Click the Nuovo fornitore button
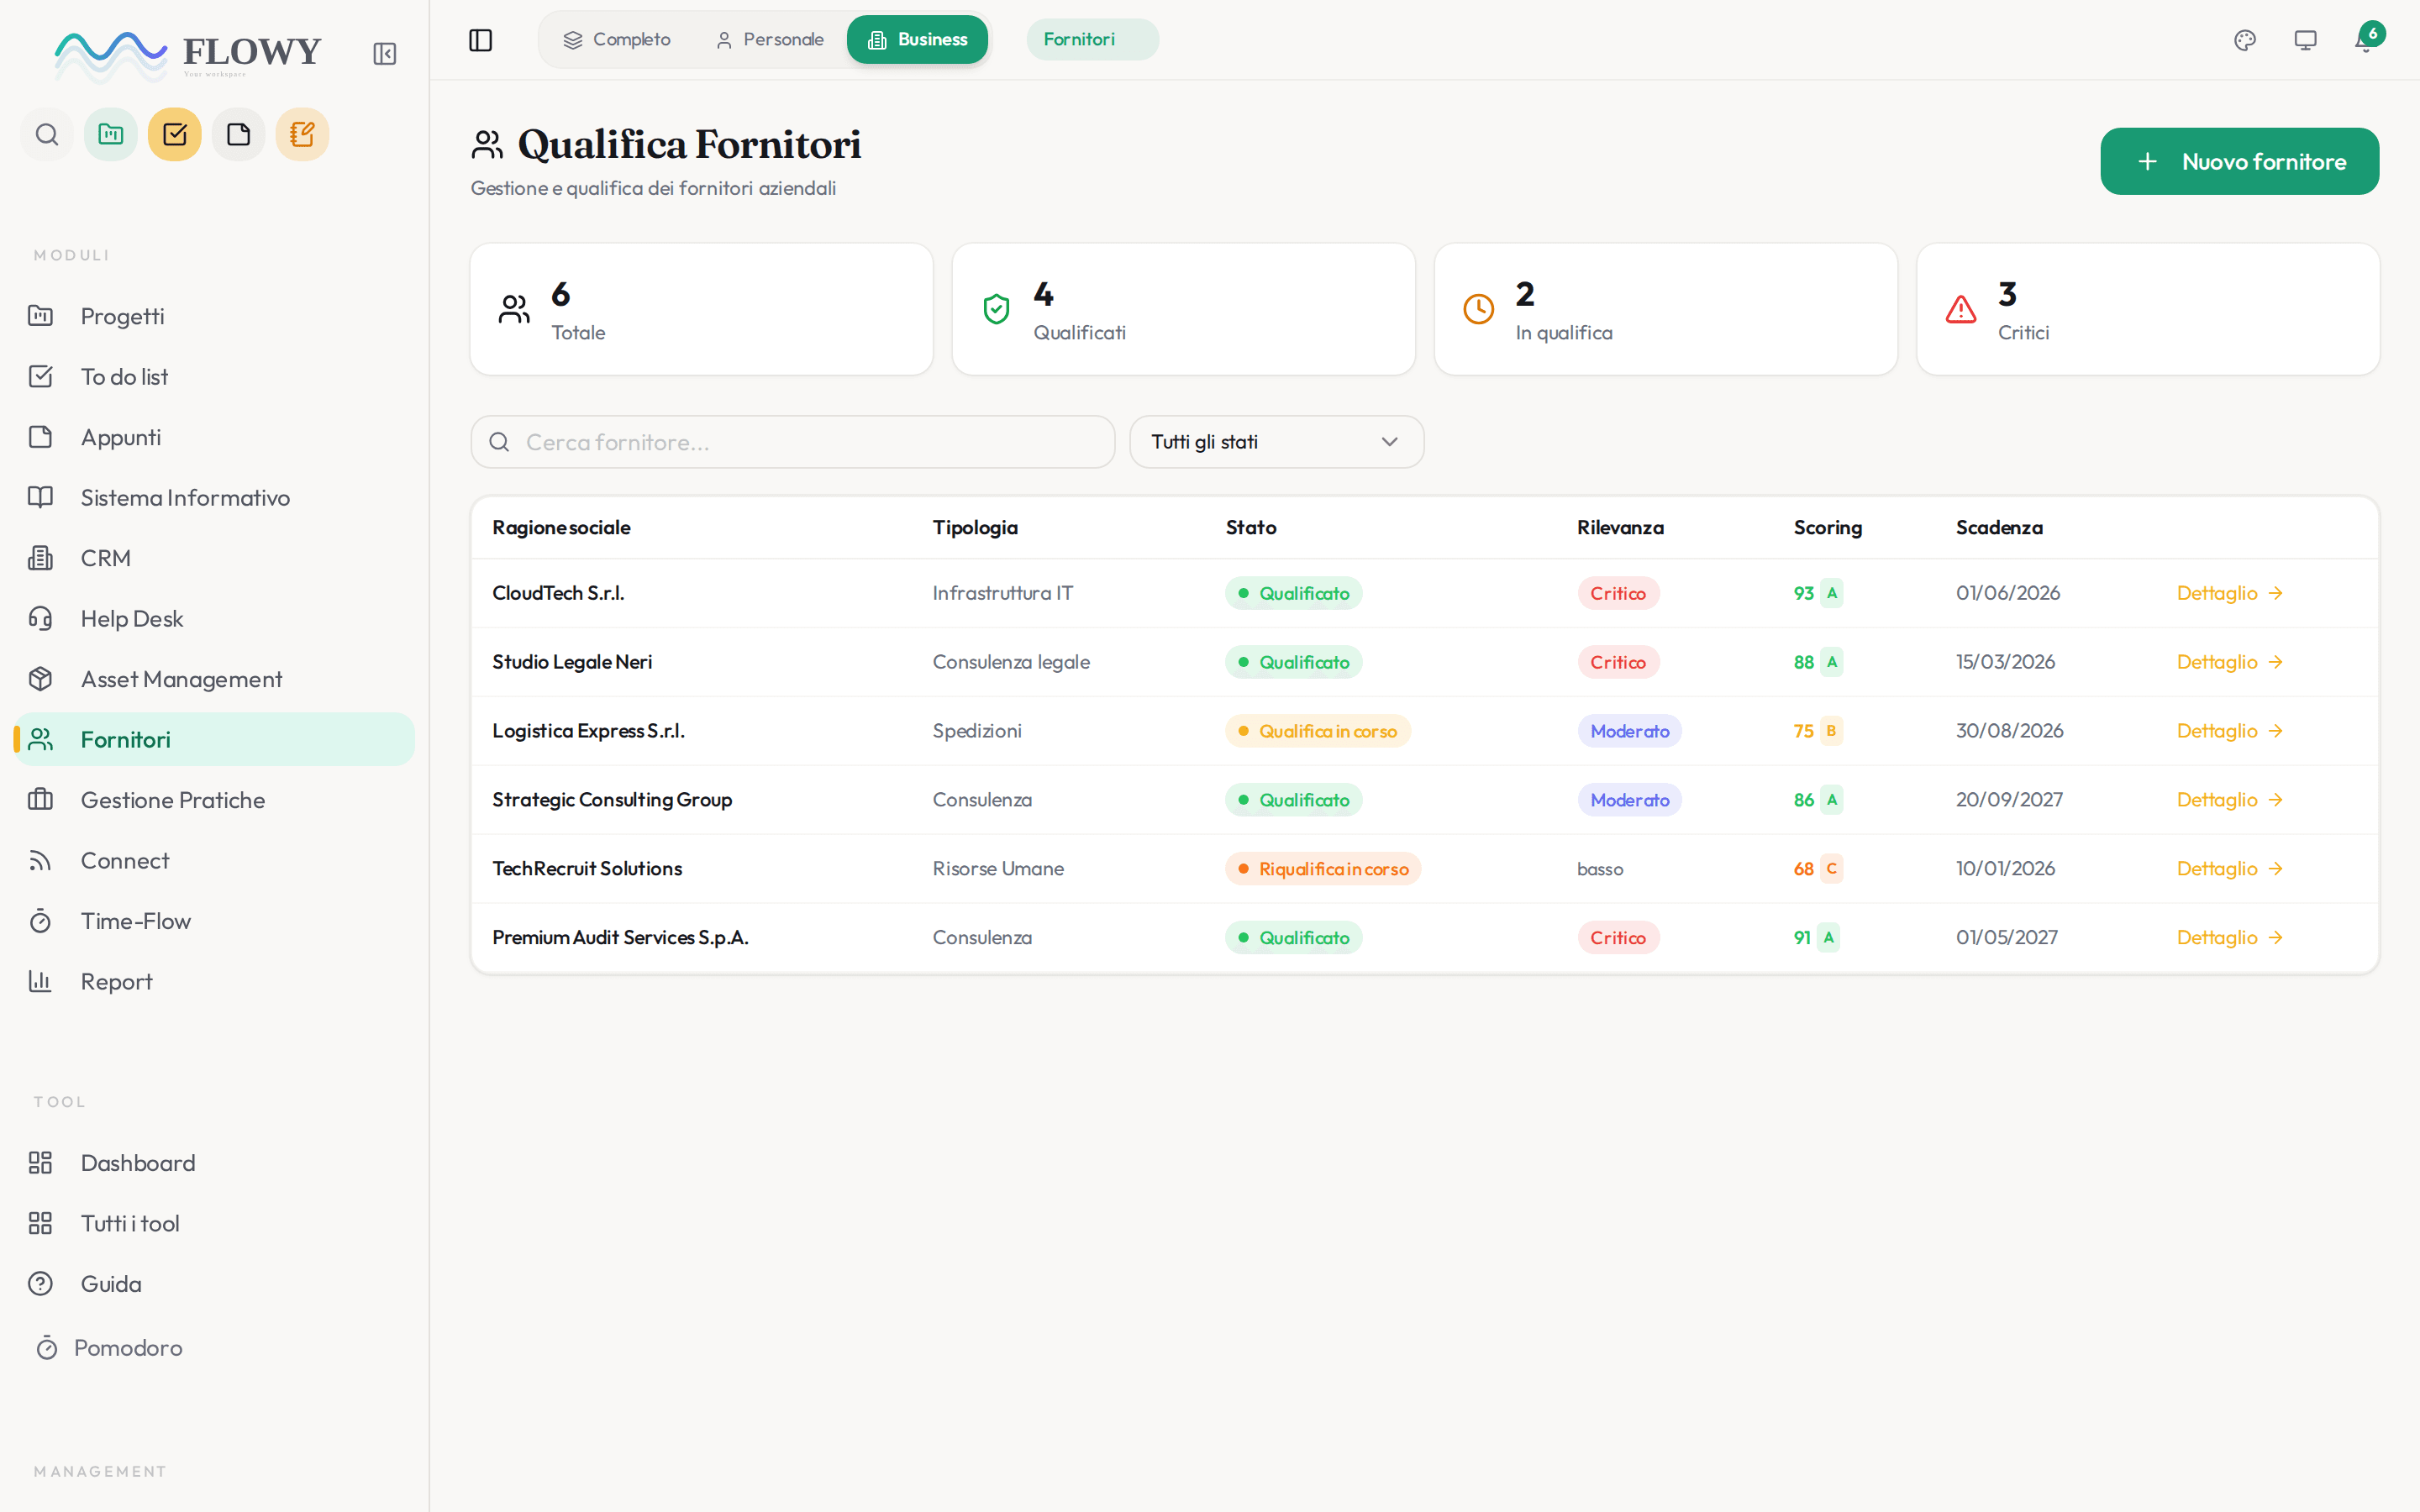 tap(2239, 161)
